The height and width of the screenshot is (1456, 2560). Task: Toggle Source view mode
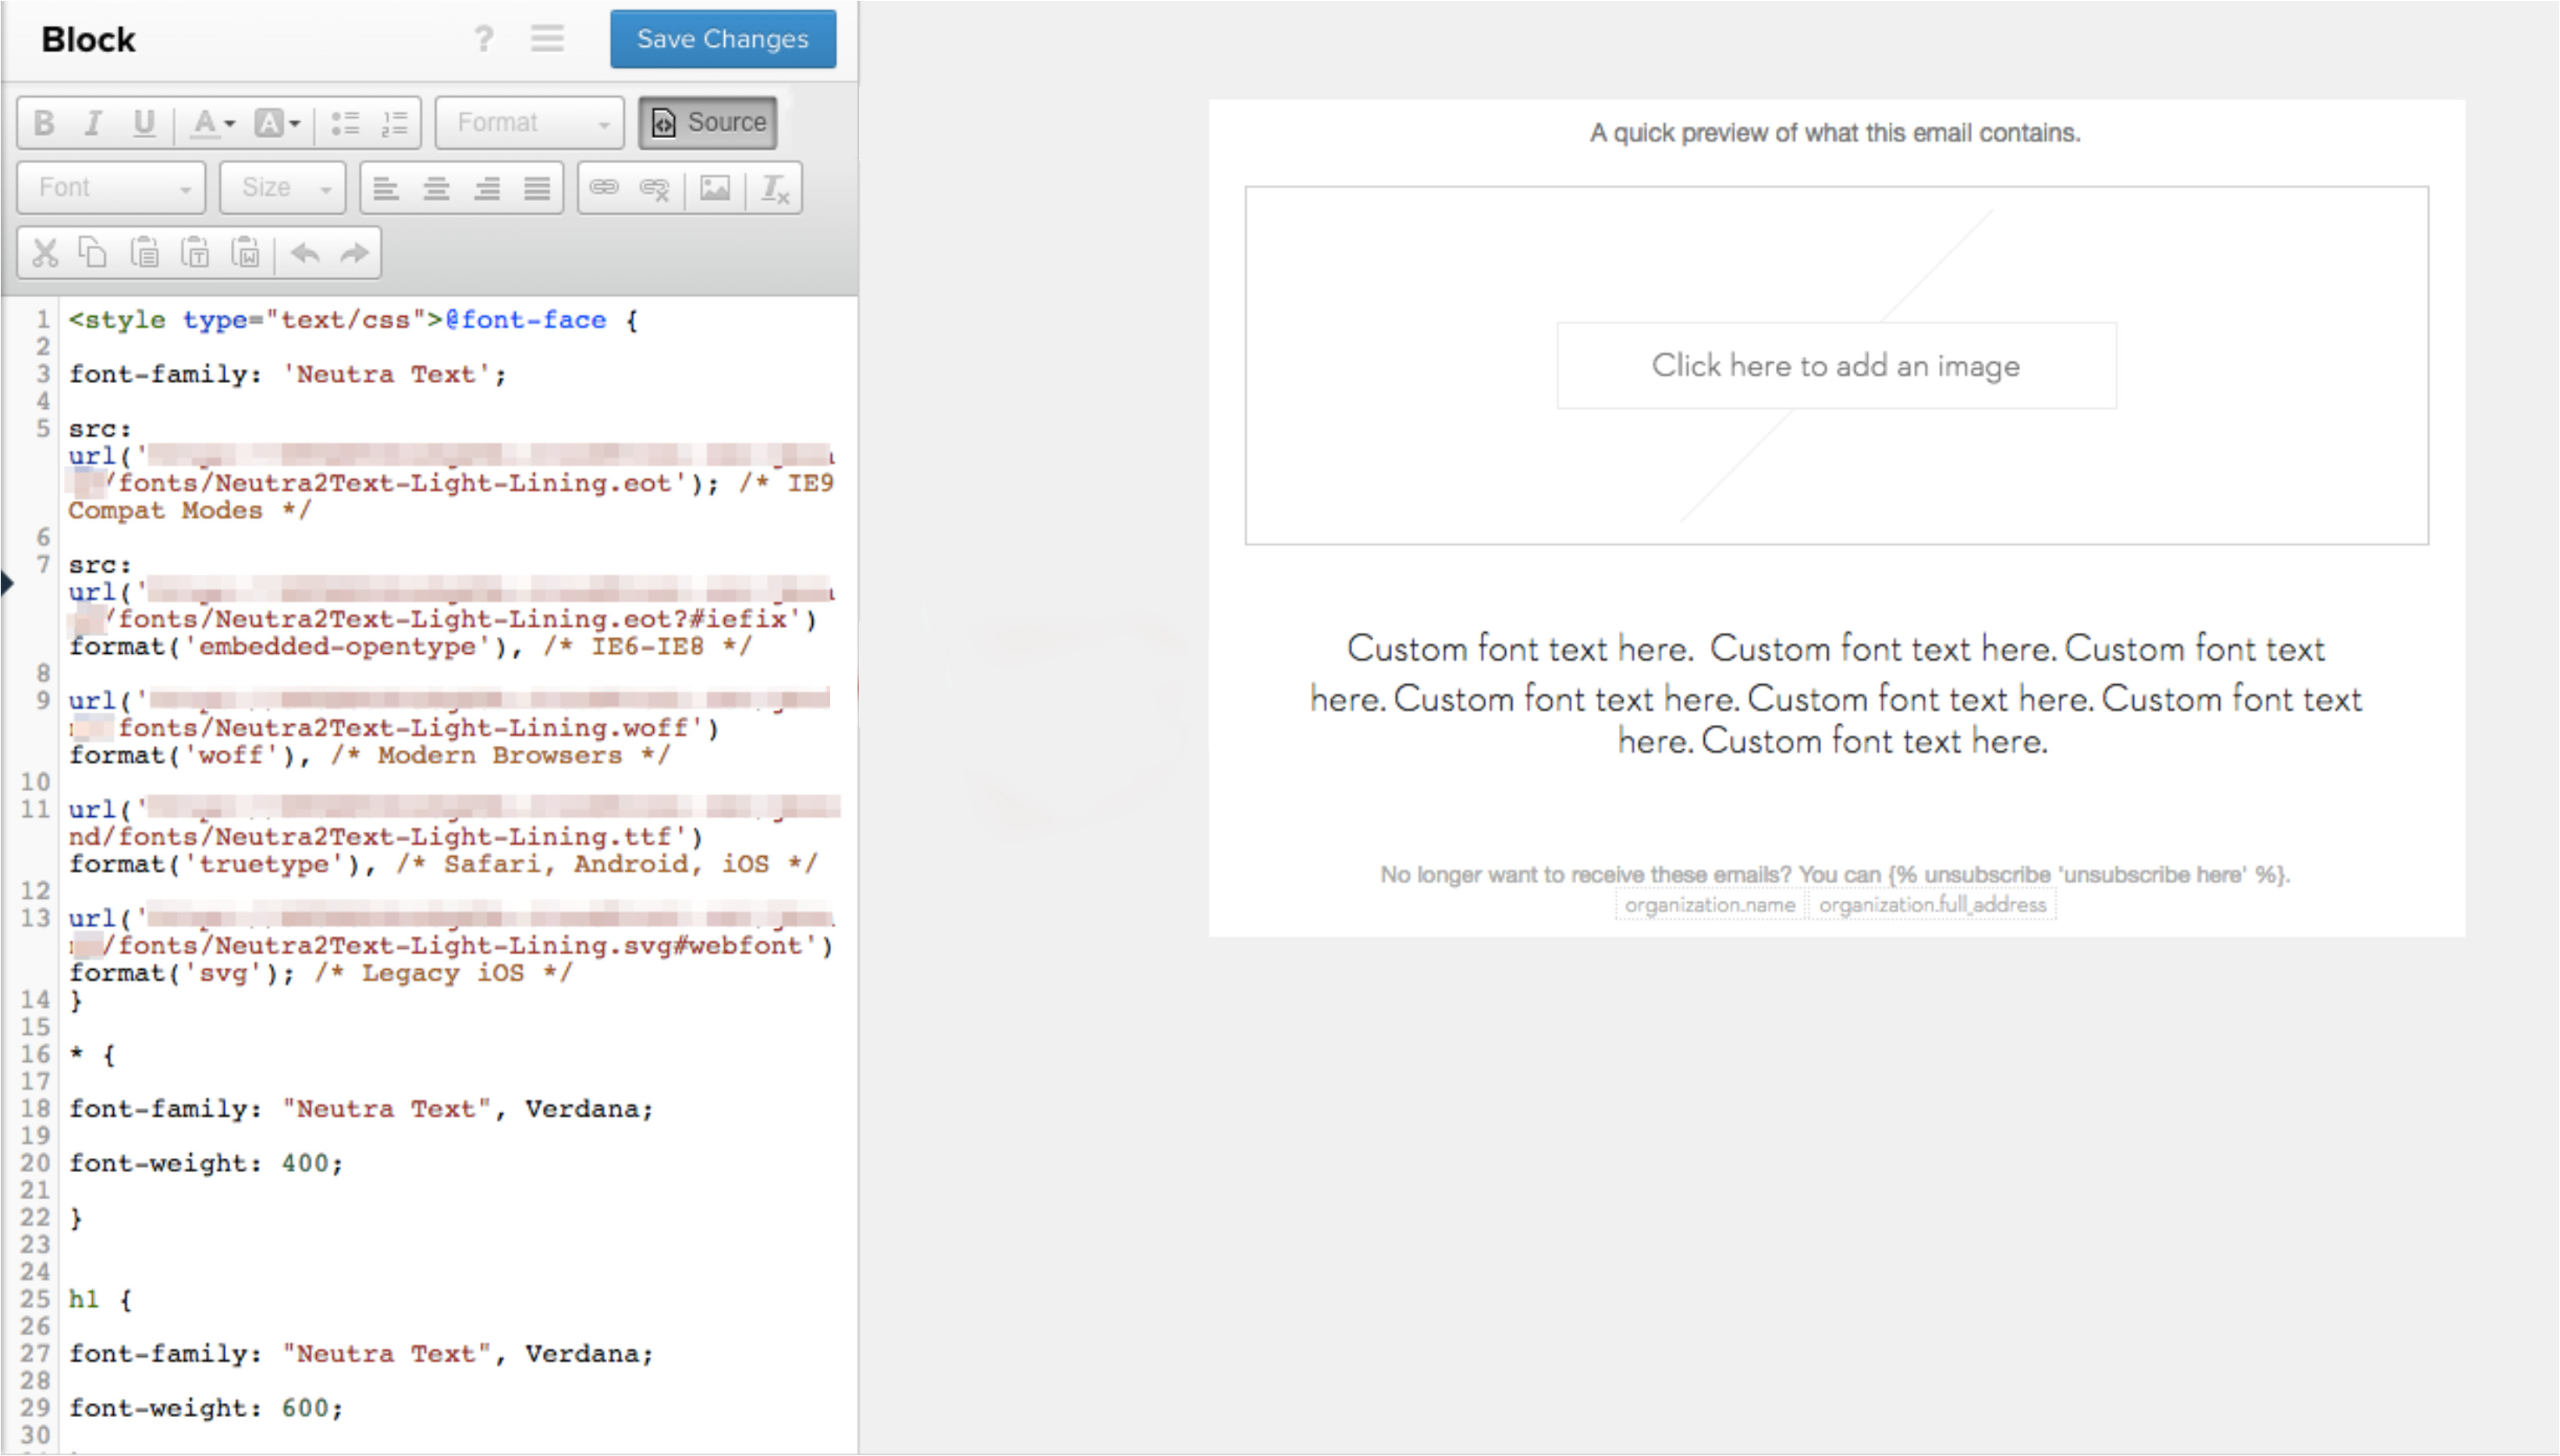tap(708, 123)
